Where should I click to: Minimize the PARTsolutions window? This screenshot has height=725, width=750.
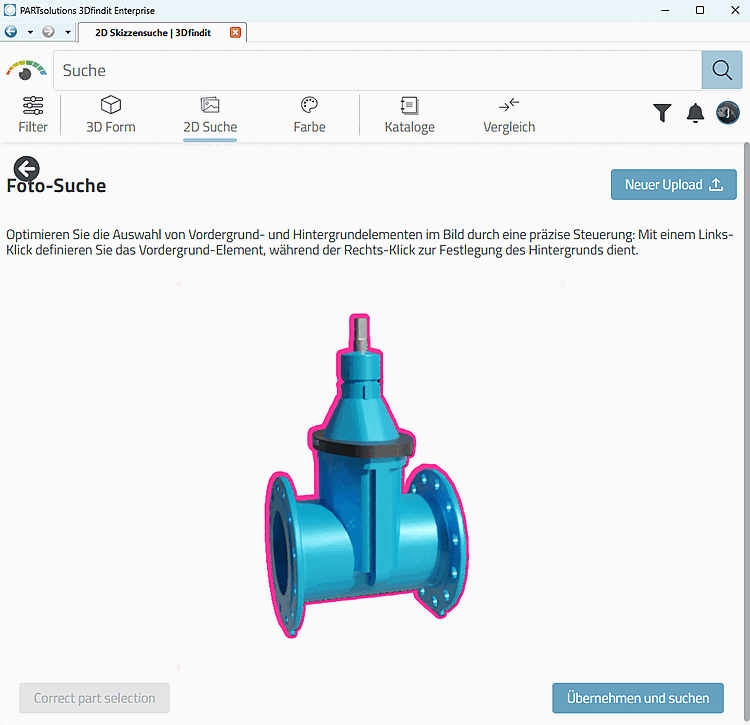(x=665, y=10)
